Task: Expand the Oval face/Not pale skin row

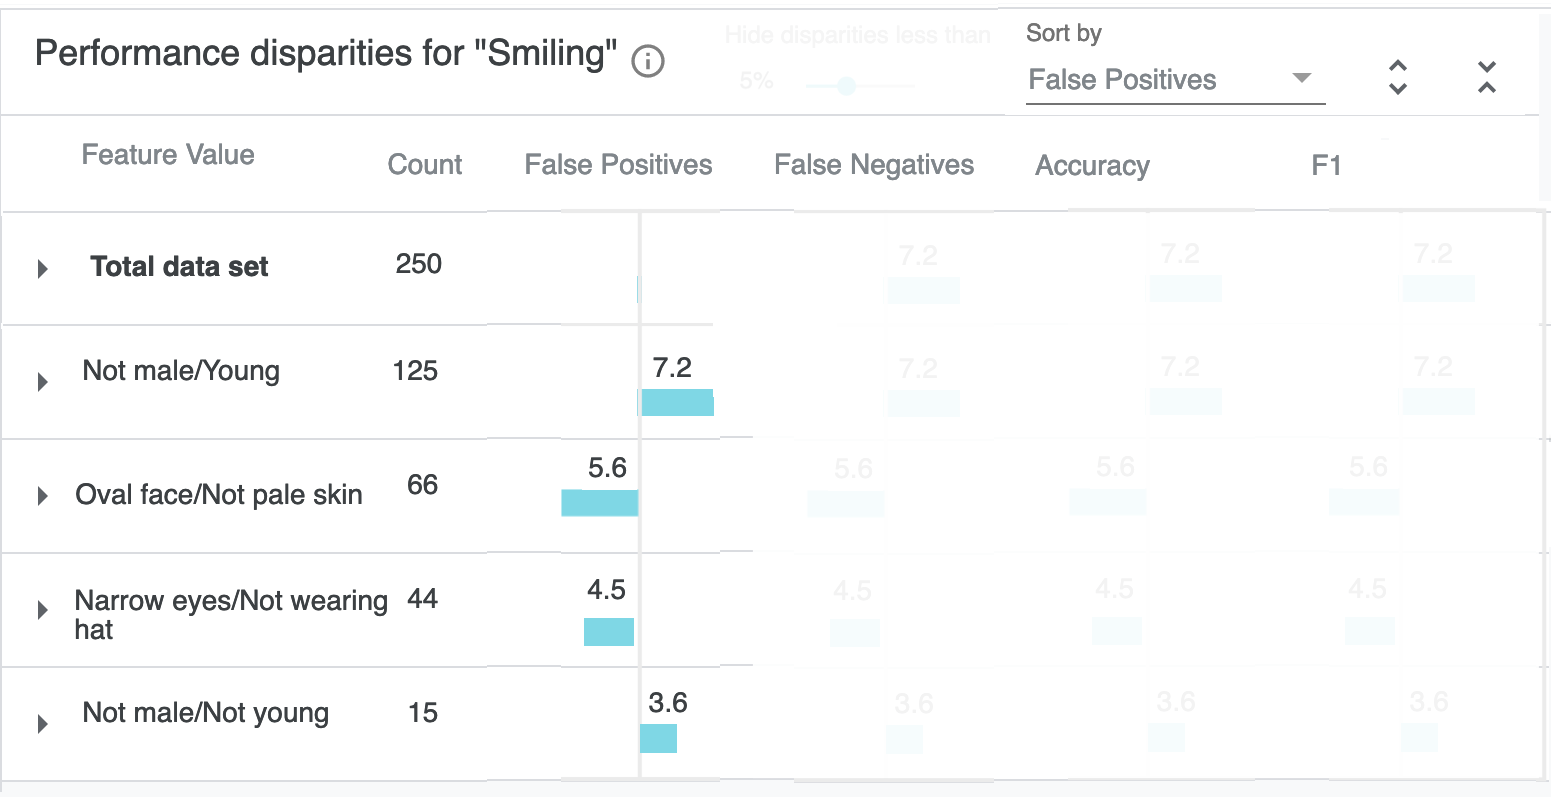Action: (x=43, y=496)
